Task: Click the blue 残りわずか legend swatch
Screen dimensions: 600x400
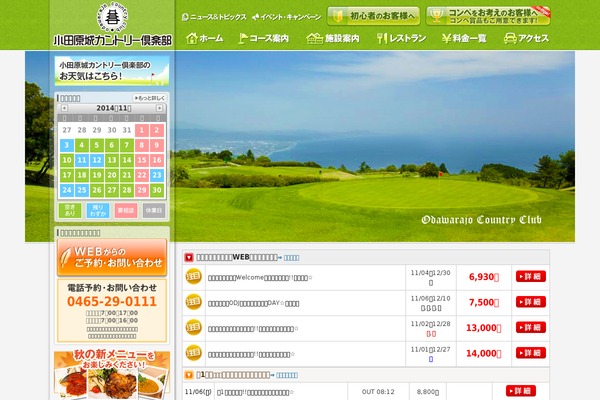Action: click(x=98, y=211)
